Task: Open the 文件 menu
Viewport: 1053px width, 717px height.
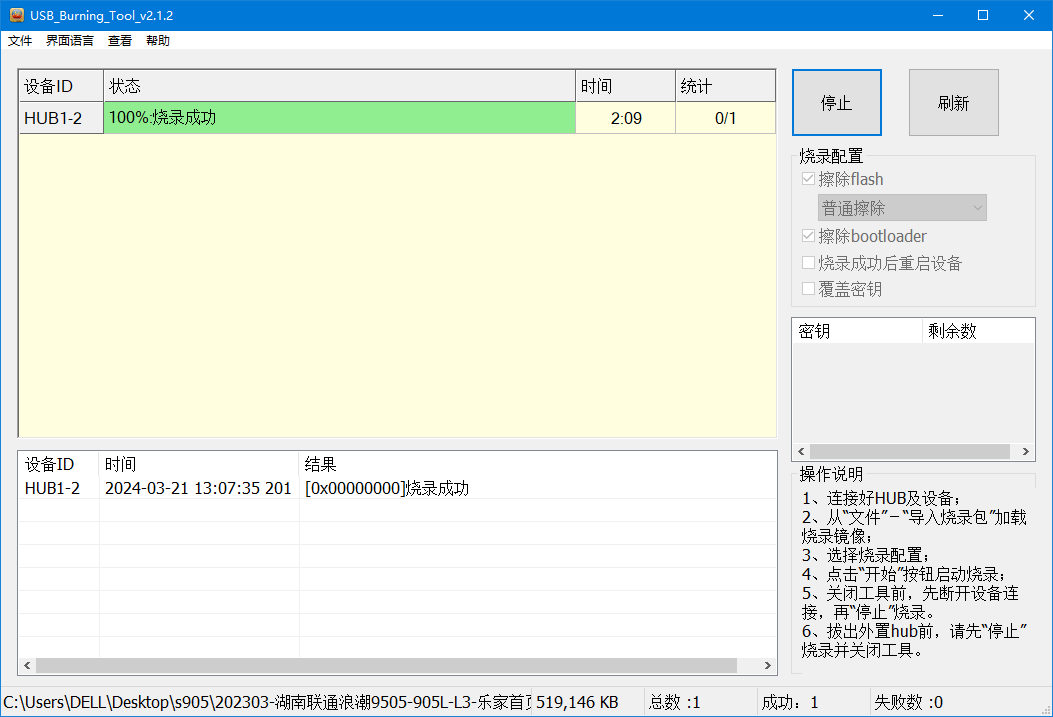Action: point(20,41)
